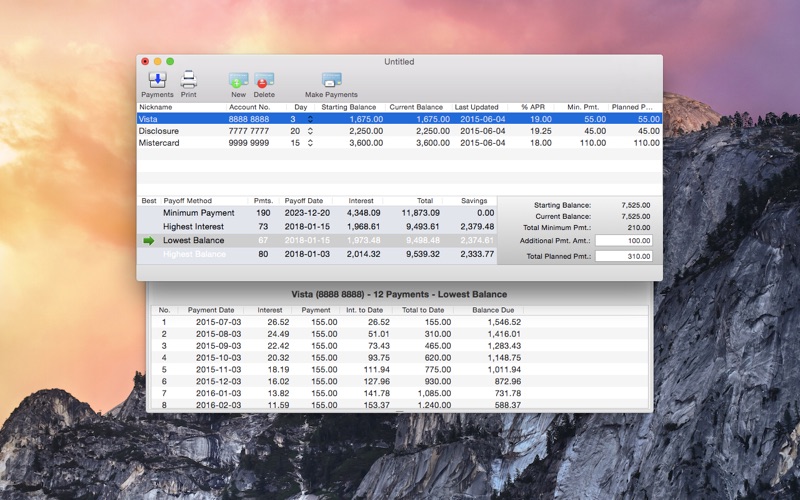This screenshot has width=800, height=500.
Task: Click the Additional Pmt. Amt. input field
Action: pos(623,241)
